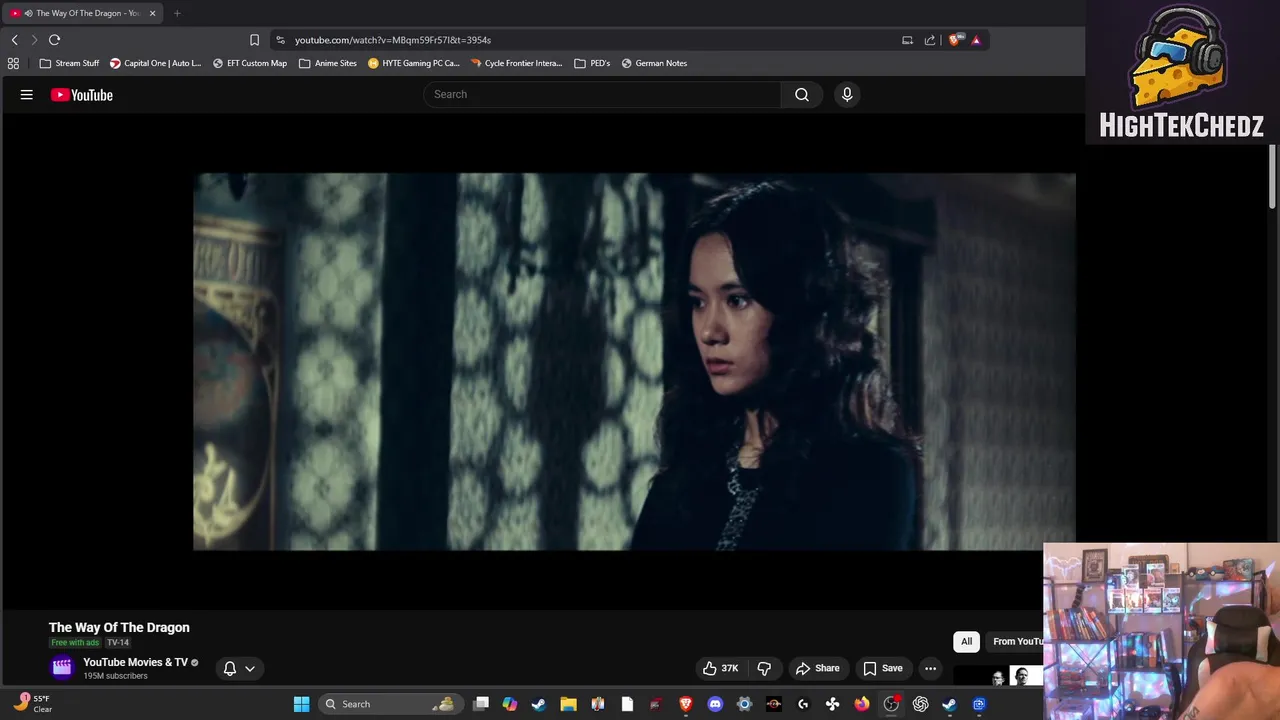
Task: Open the Capital One | Auto bookmark
Action: (x=155, y=63)
